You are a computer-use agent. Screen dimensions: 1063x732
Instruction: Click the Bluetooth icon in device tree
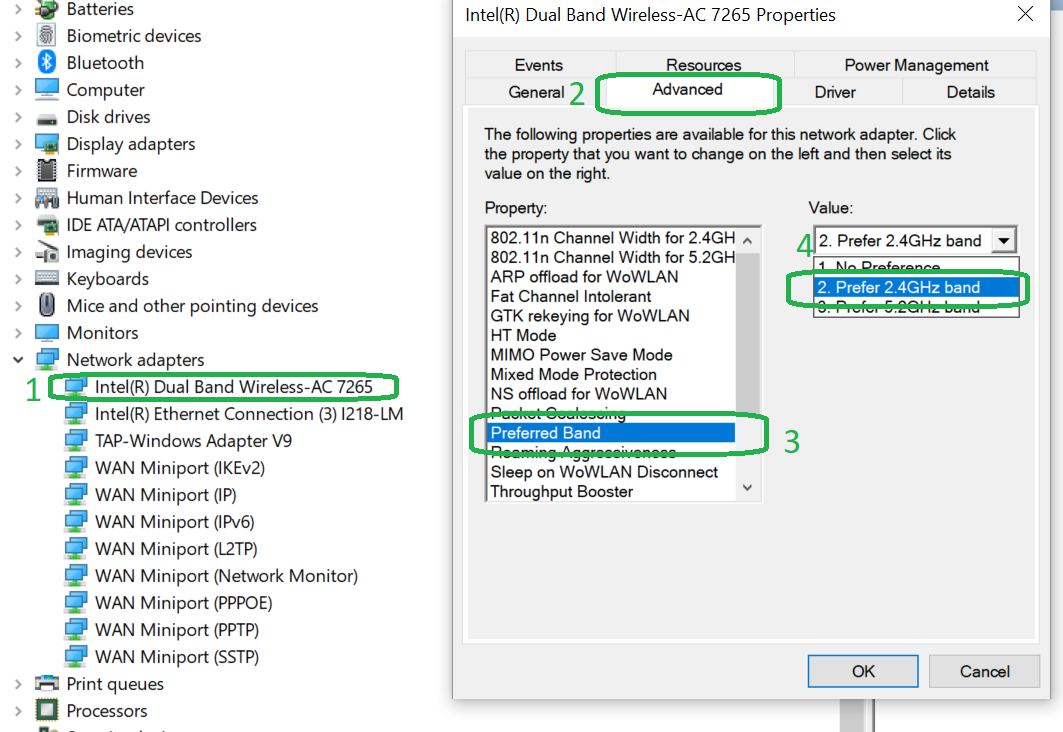(x=47, y=62)
